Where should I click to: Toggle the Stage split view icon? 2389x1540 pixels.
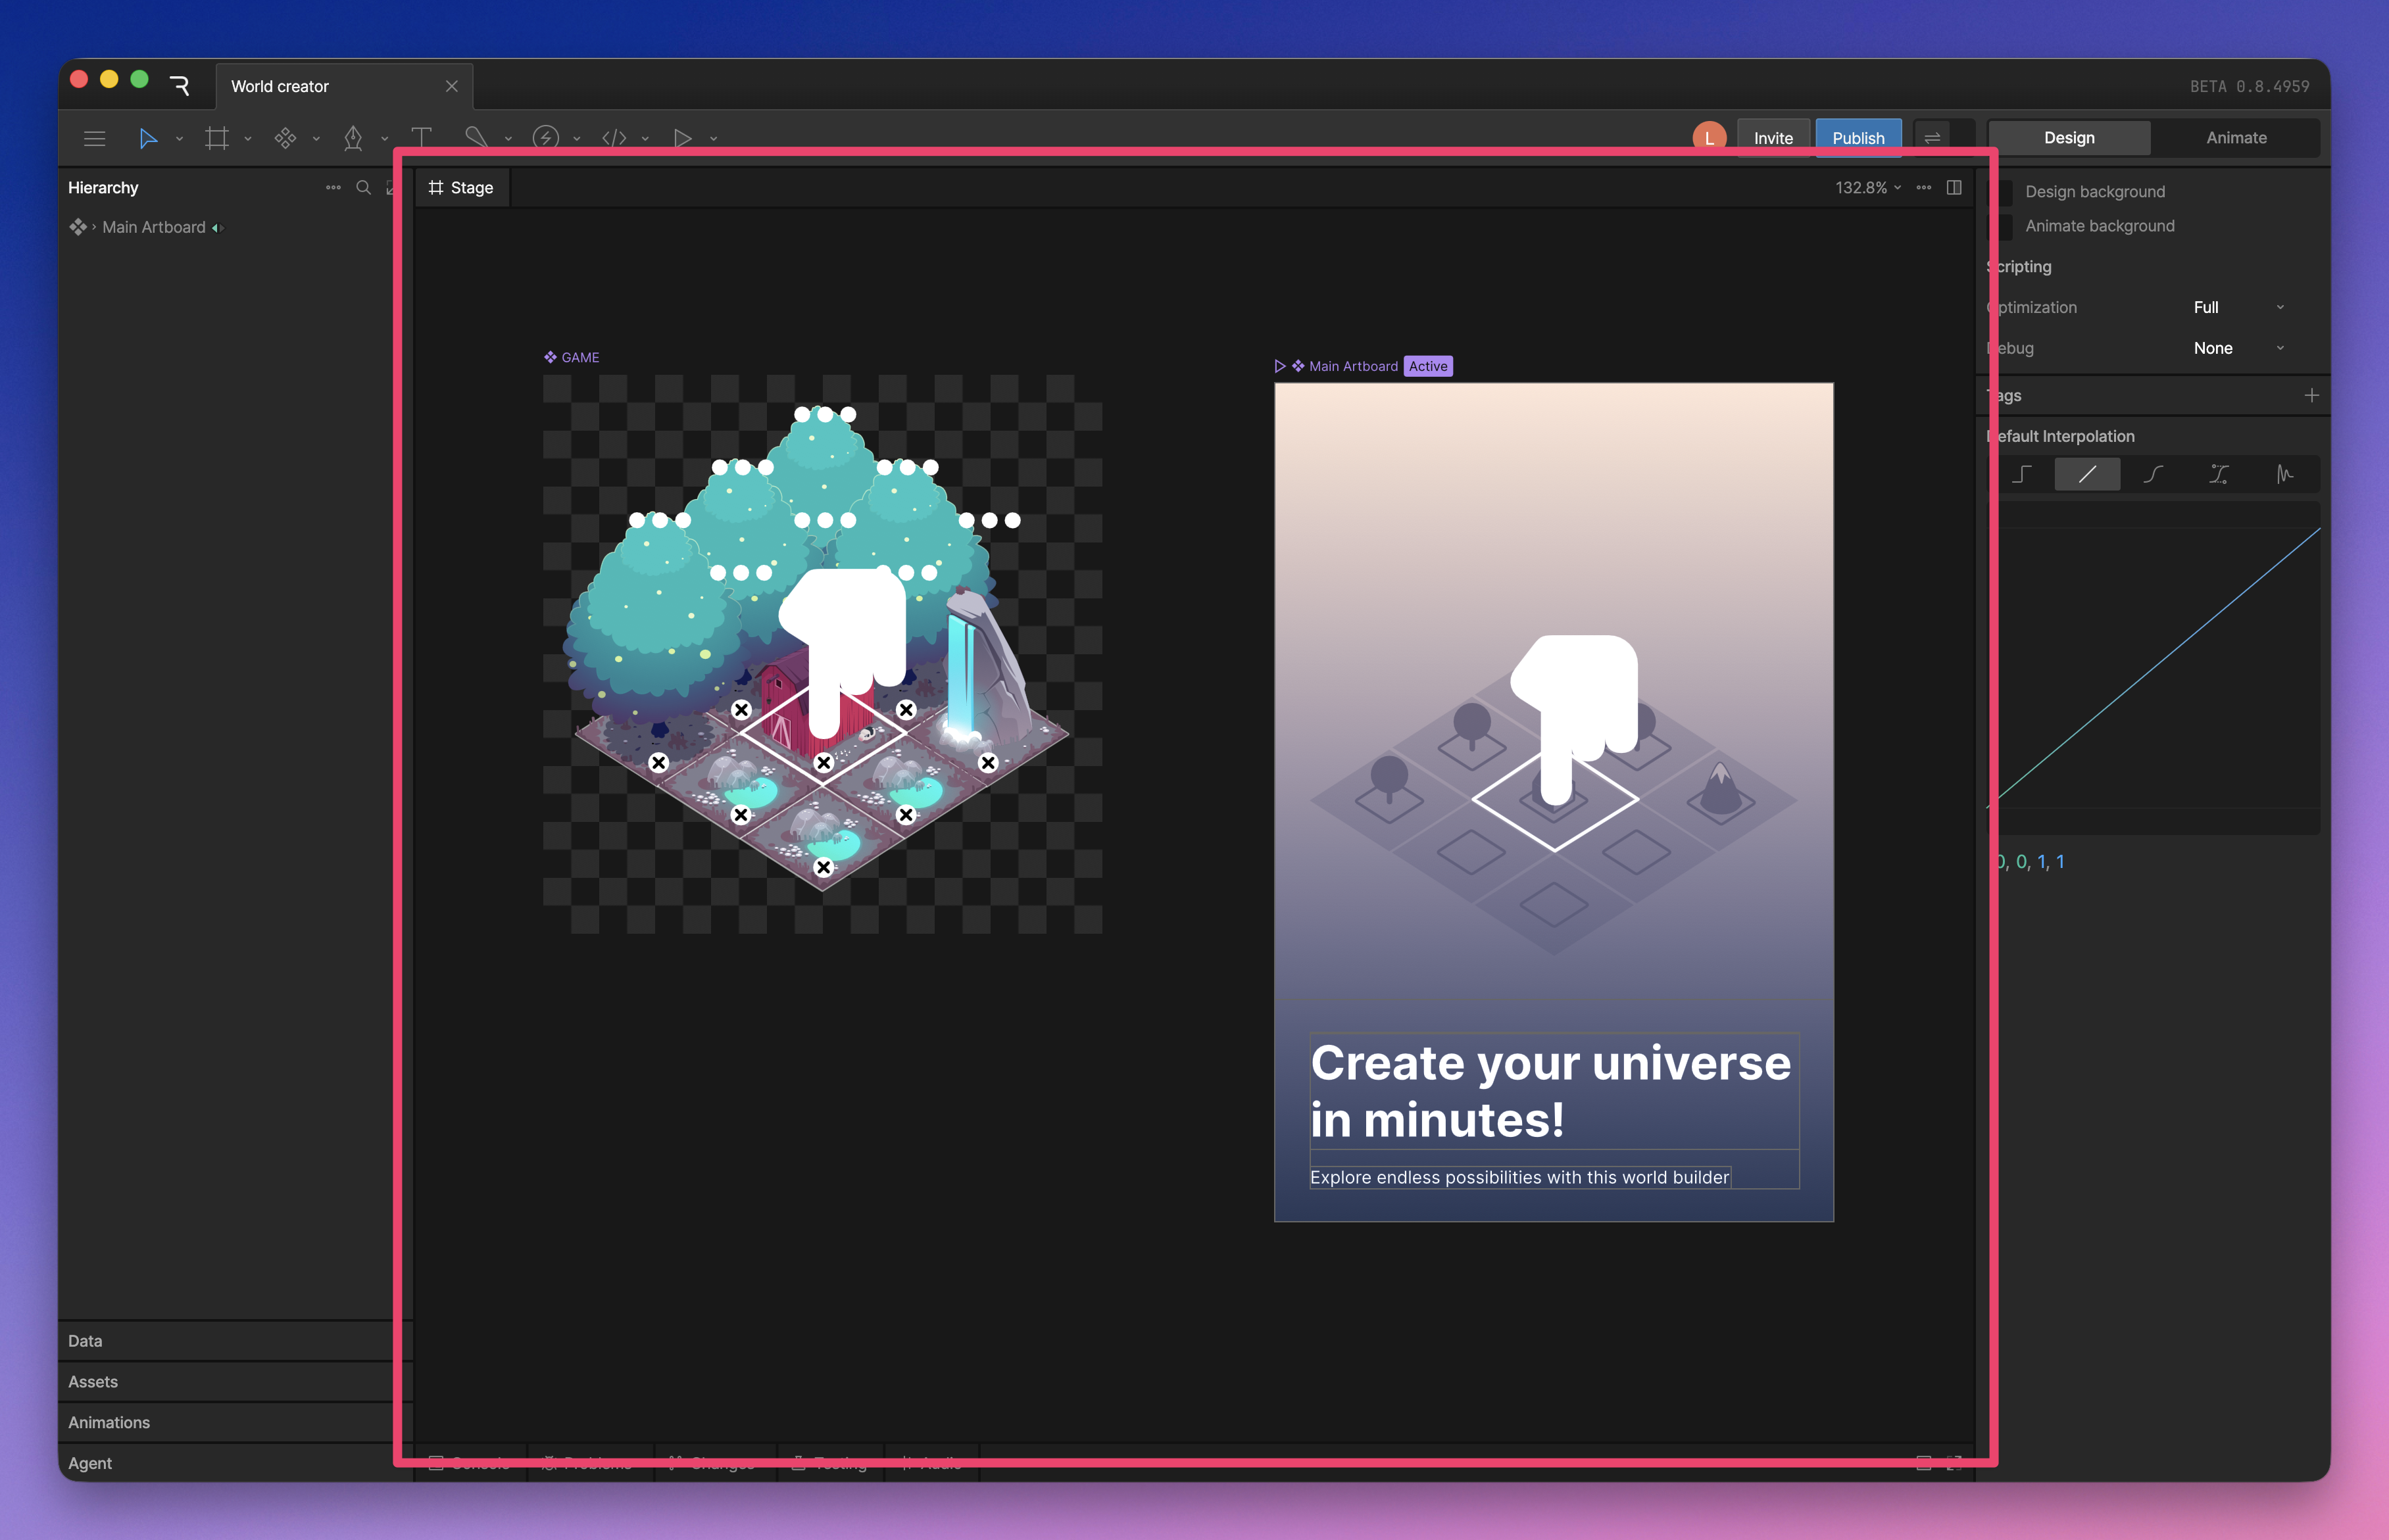(x=1954, y=187)
